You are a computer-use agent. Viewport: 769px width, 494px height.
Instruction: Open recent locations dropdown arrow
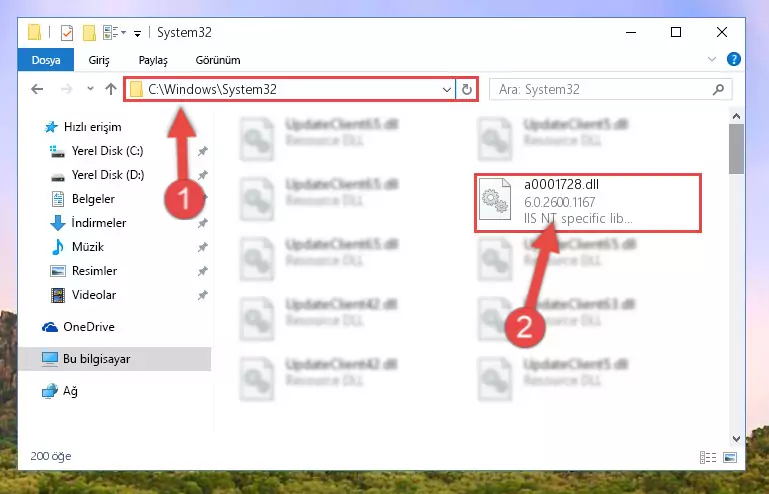click(90, 89)
